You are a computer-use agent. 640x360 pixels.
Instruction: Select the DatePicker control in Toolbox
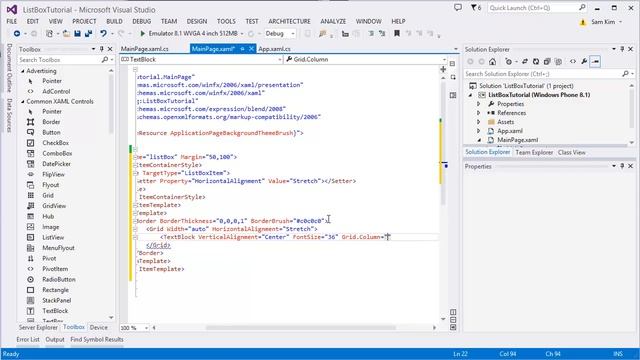click(56, 164)
